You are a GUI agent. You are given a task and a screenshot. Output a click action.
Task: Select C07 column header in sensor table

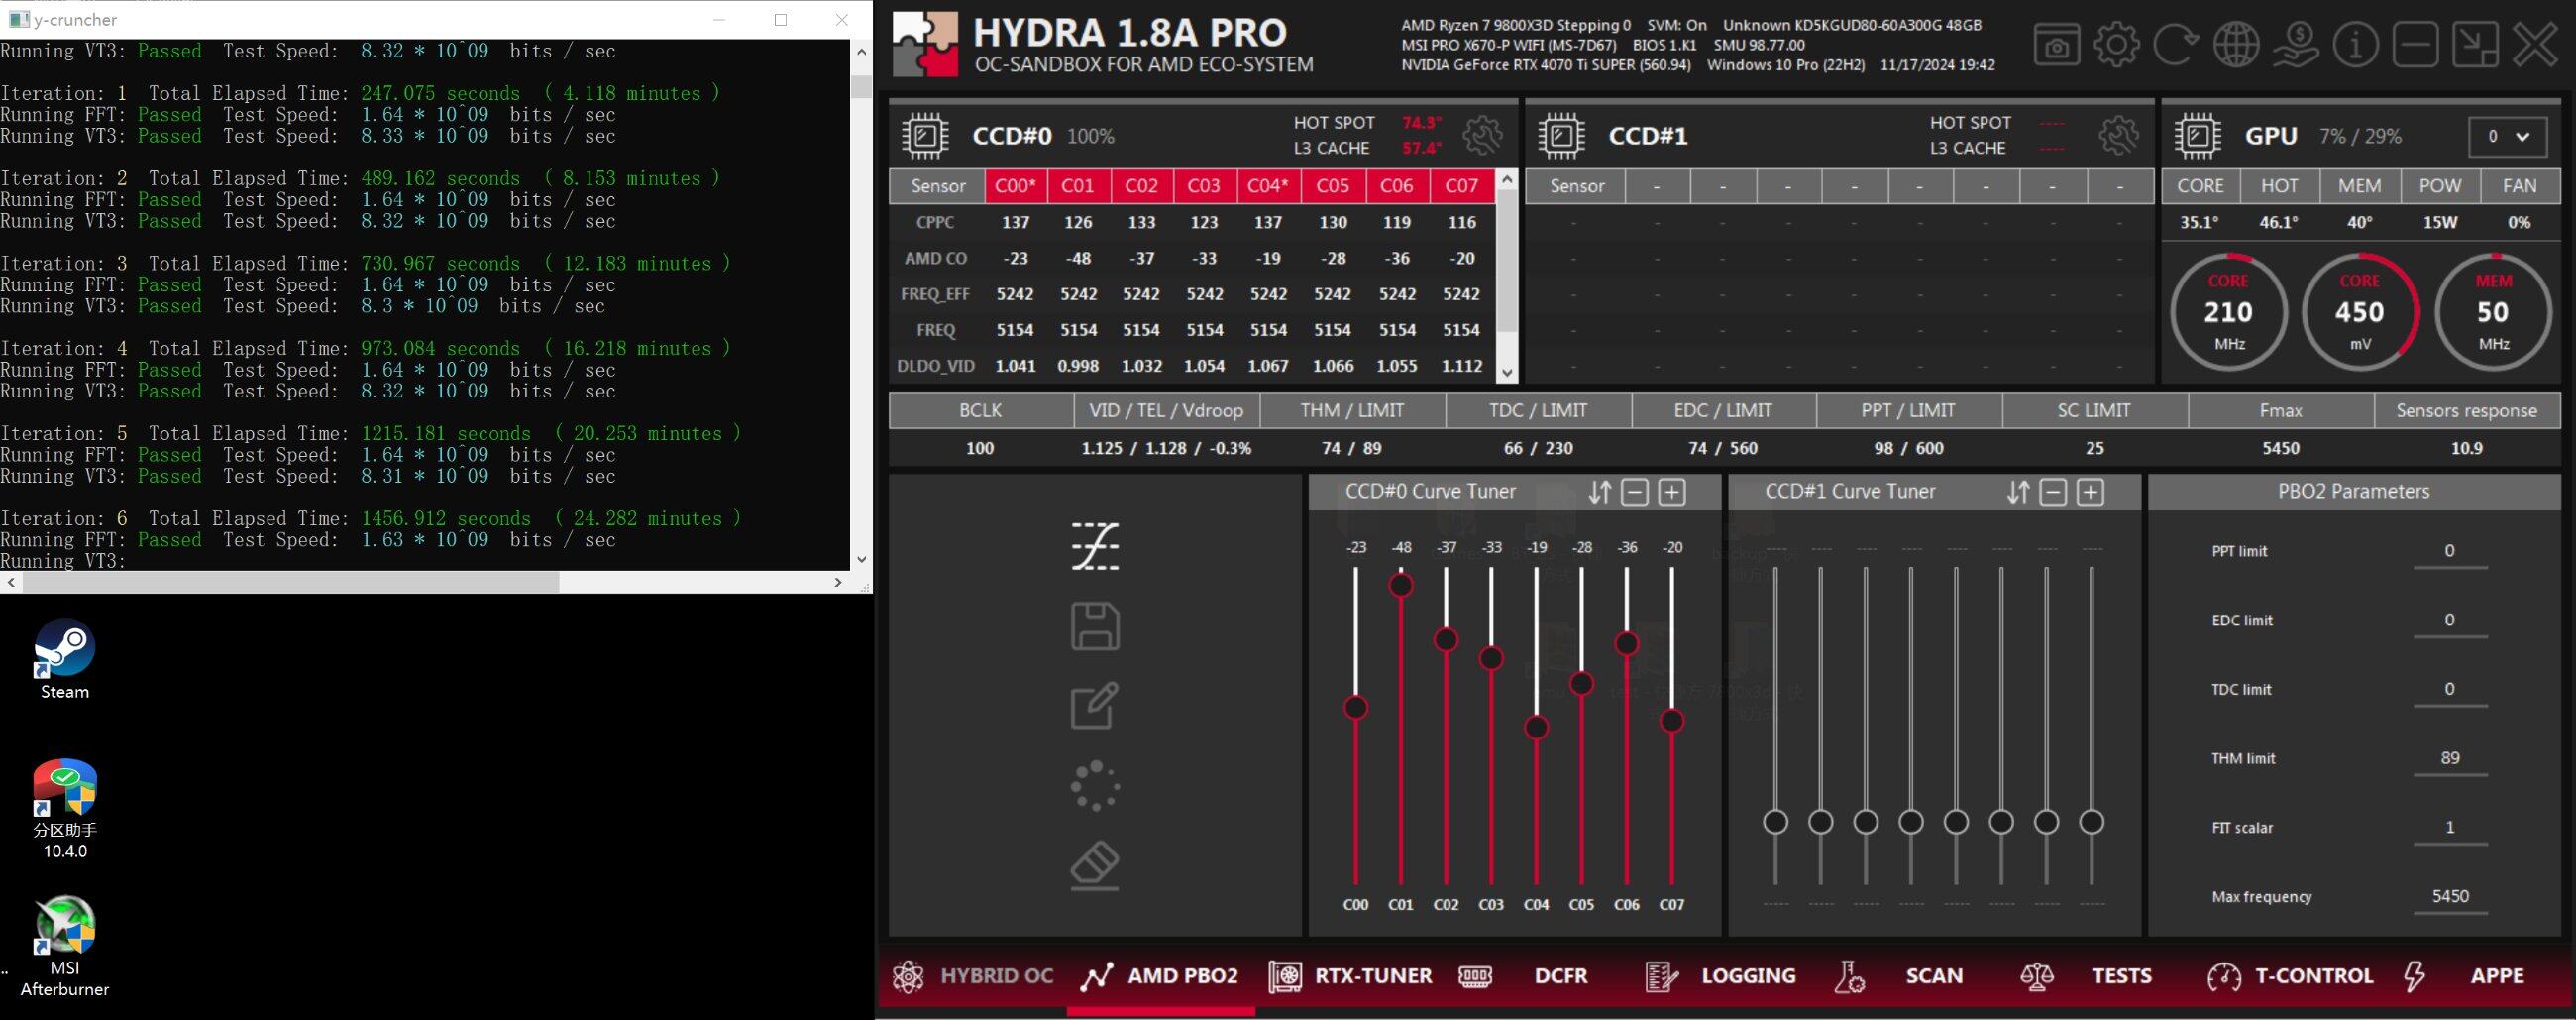click(1462, 186)
